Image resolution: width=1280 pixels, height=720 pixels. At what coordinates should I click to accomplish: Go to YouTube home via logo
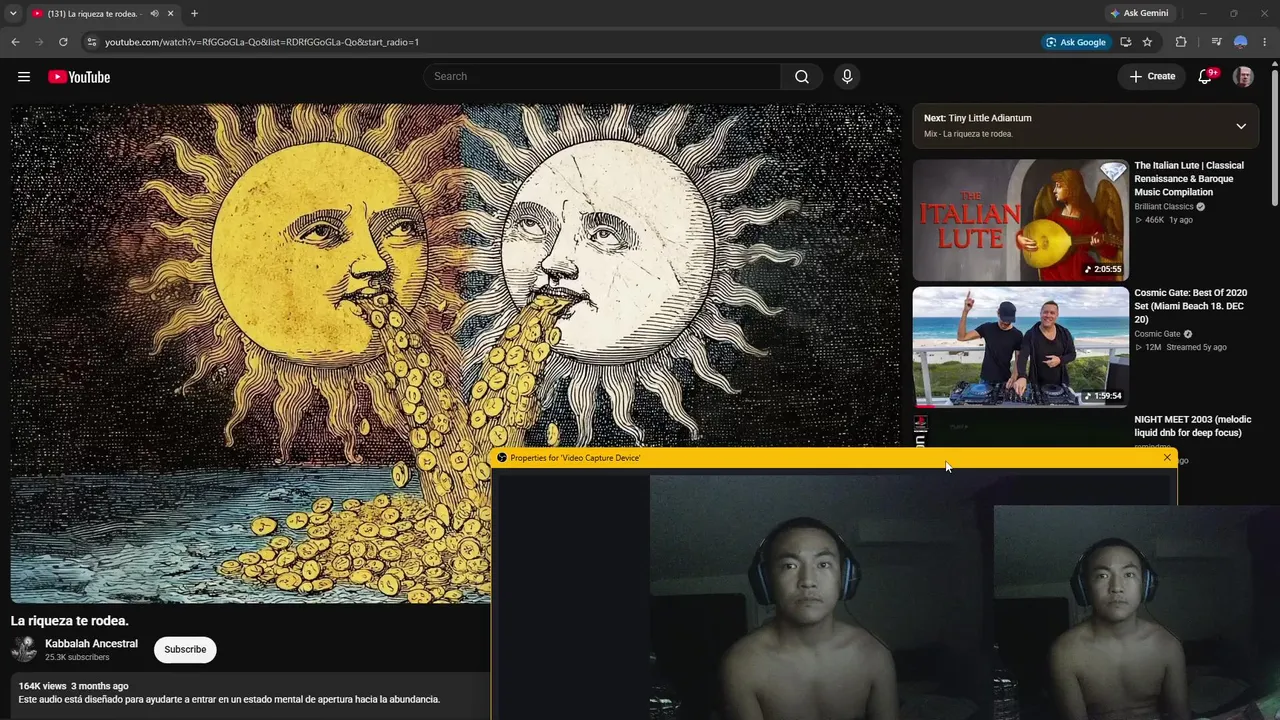[79, 77]
